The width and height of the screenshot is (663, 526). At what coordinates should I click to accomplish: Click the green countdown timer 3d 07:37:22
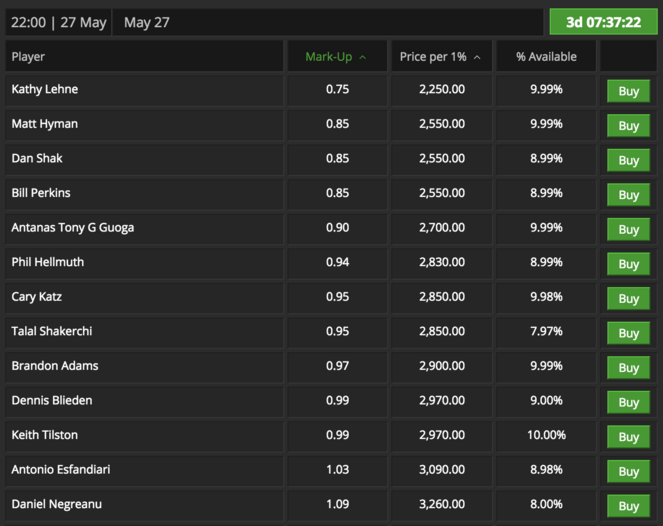click(603, 22)
